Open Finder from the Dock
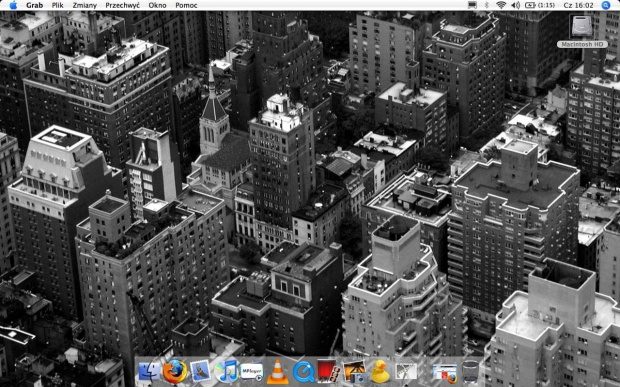 (149, 372)
